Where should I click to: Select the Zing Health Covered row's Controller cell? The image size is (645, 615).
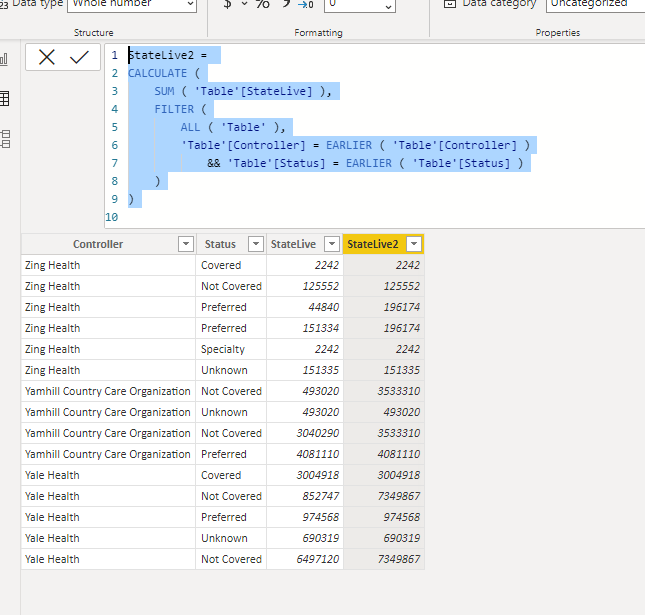[x=109, y=265]
